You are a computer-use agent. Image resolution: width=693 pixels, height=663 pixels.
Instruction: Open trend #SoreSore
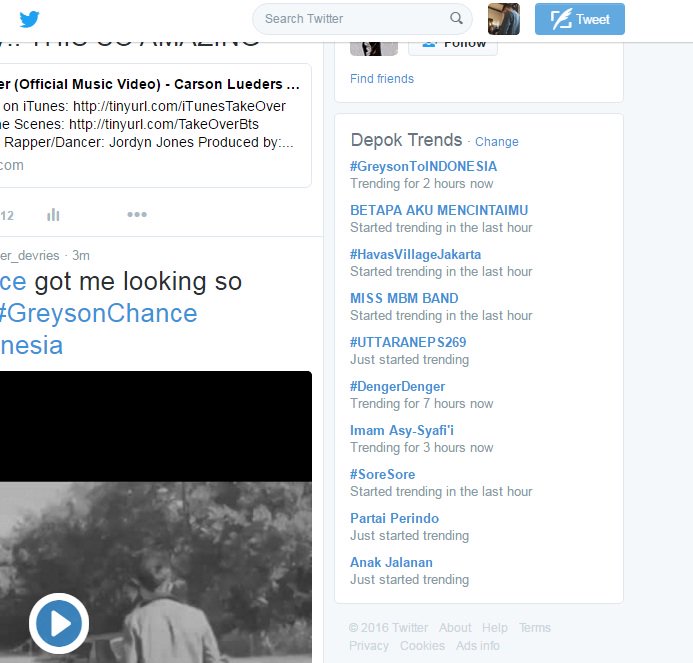click(382, 474)
